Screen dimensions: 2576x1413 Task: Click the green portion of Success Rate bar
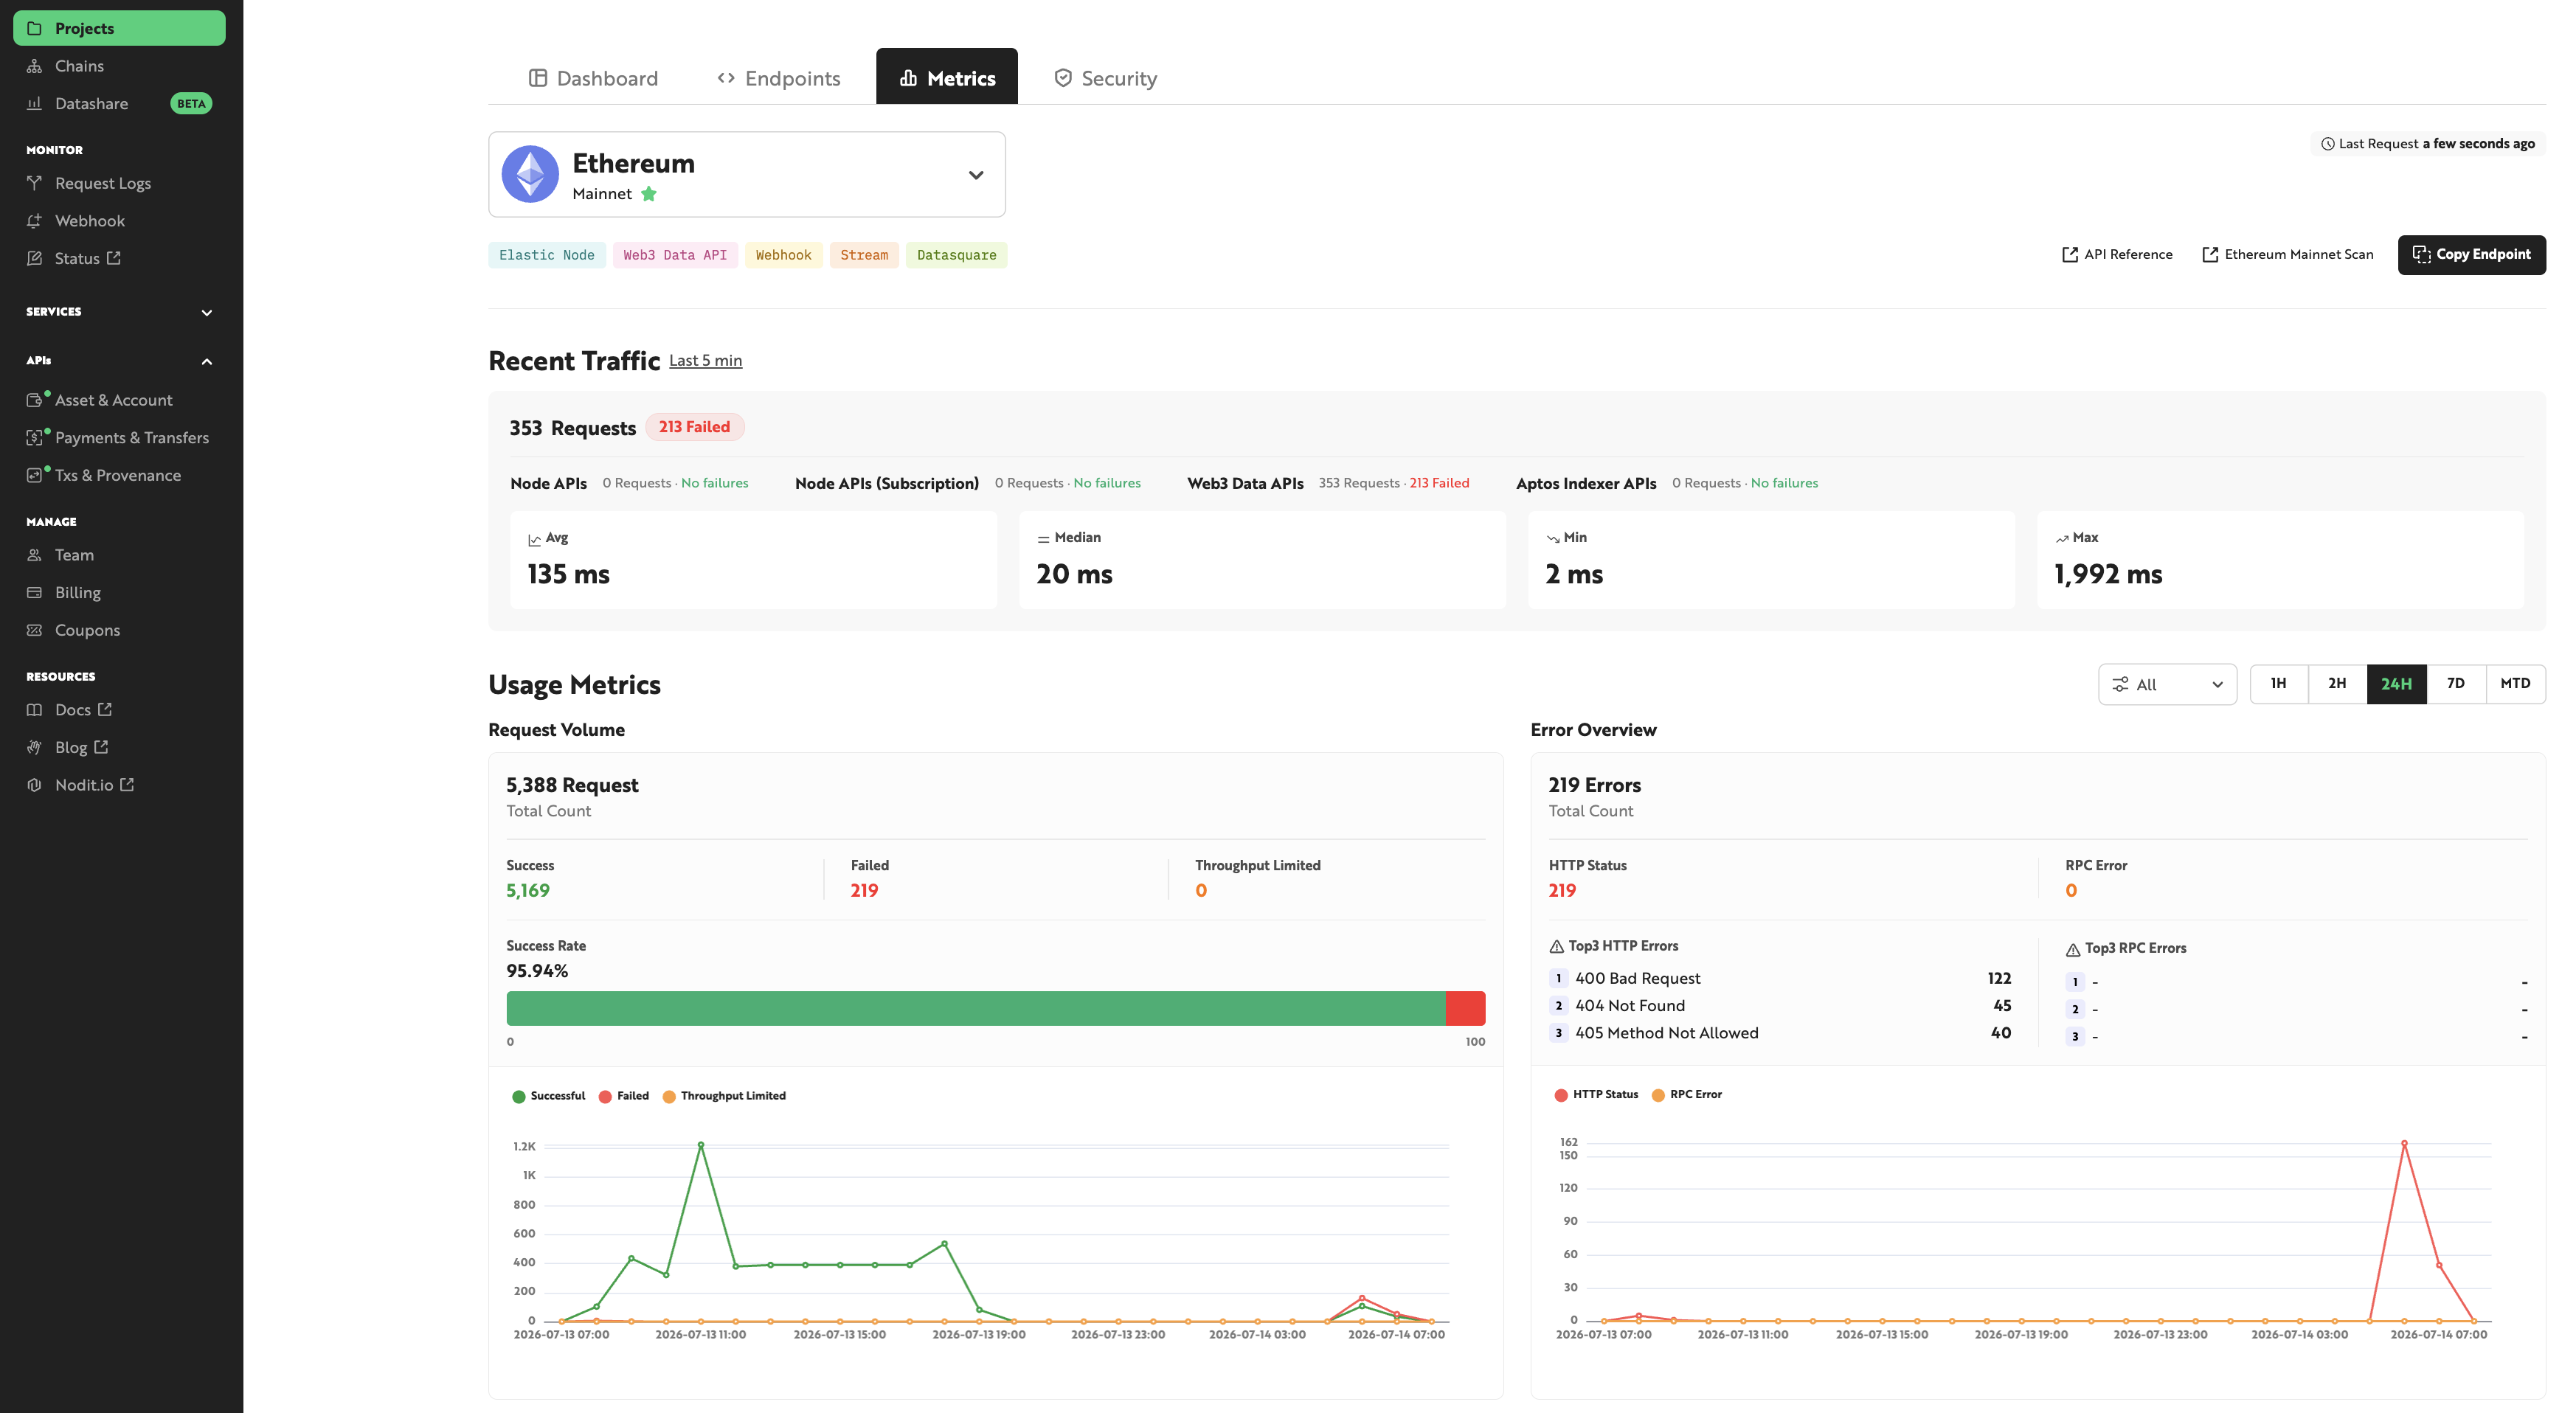coord(976,1009)
